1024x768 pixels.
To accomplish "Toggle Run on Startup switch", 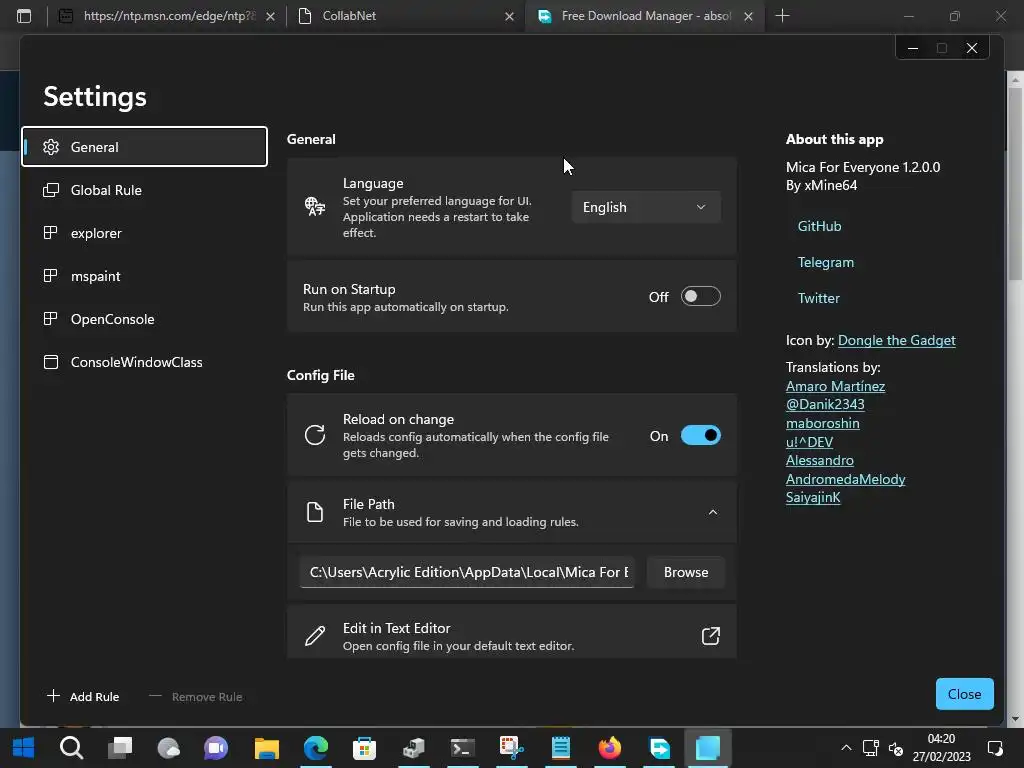I will tap(700, 296).
